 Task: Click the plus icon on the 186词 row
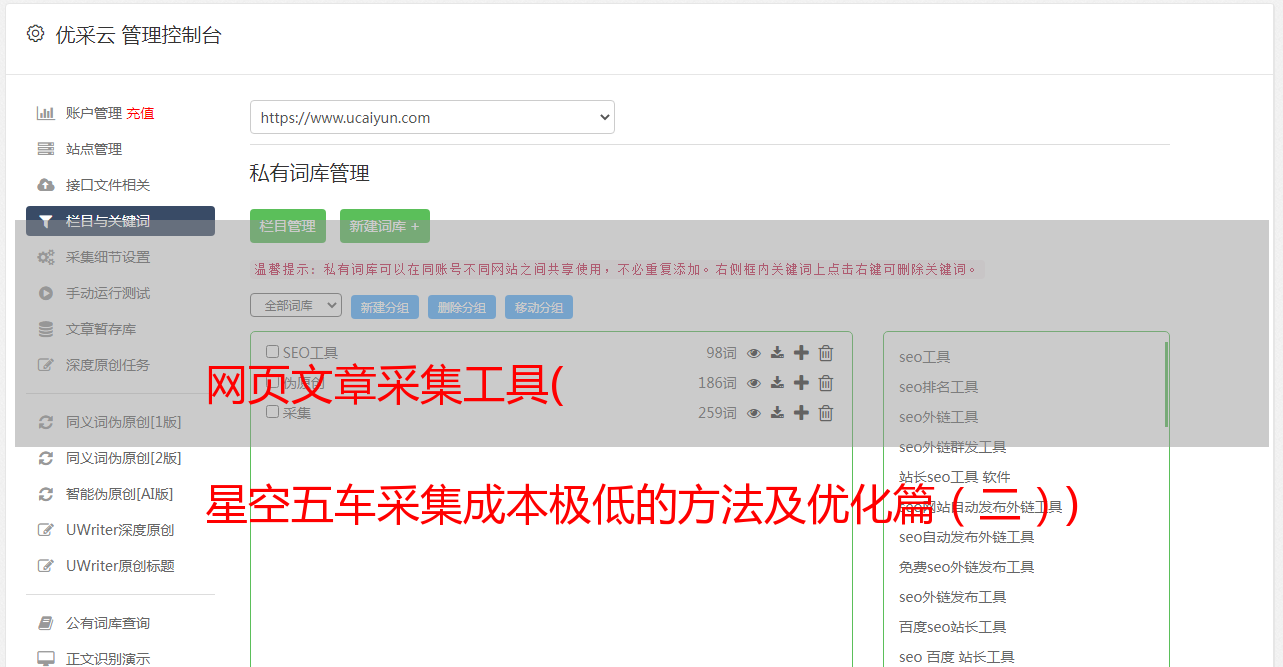click(801, 383)
